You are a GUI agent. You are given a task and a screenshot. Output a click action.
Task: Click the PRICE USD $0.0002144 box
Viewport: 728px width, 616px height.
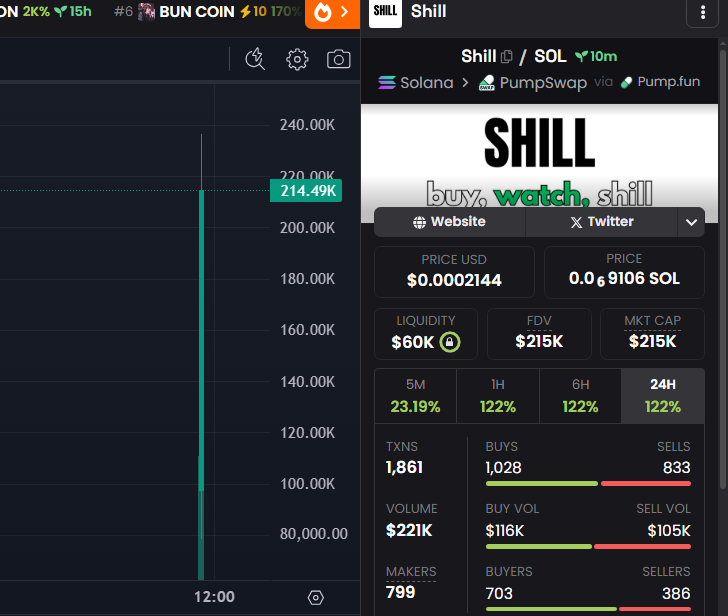[x=454, y=272]
